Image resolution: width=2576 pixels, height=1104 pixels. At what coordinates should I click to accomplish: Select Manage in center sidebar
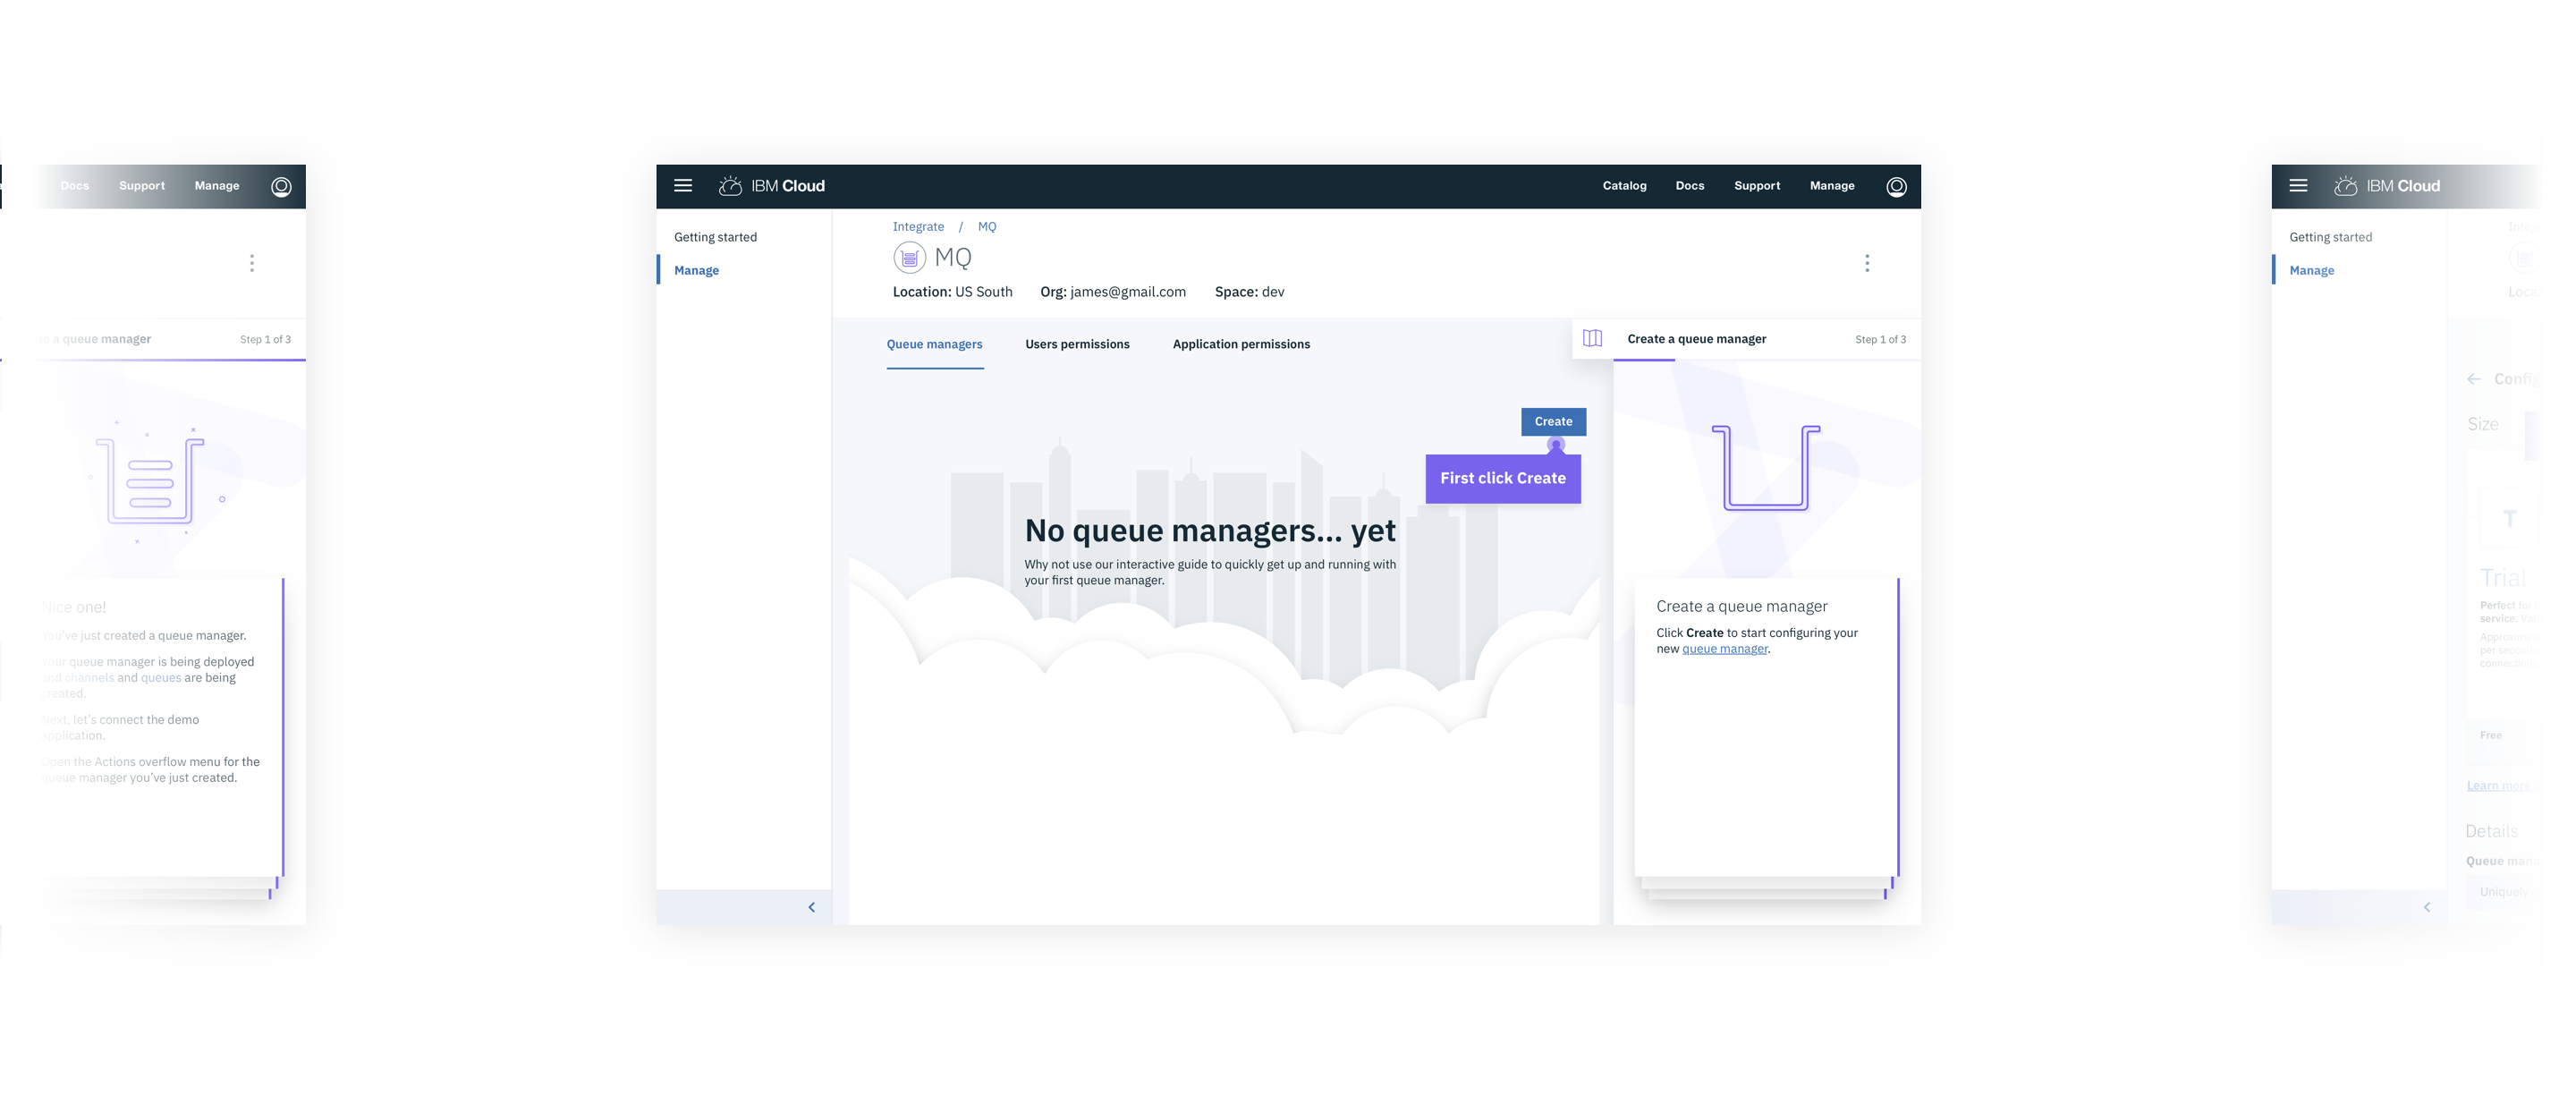coord(696,270)
